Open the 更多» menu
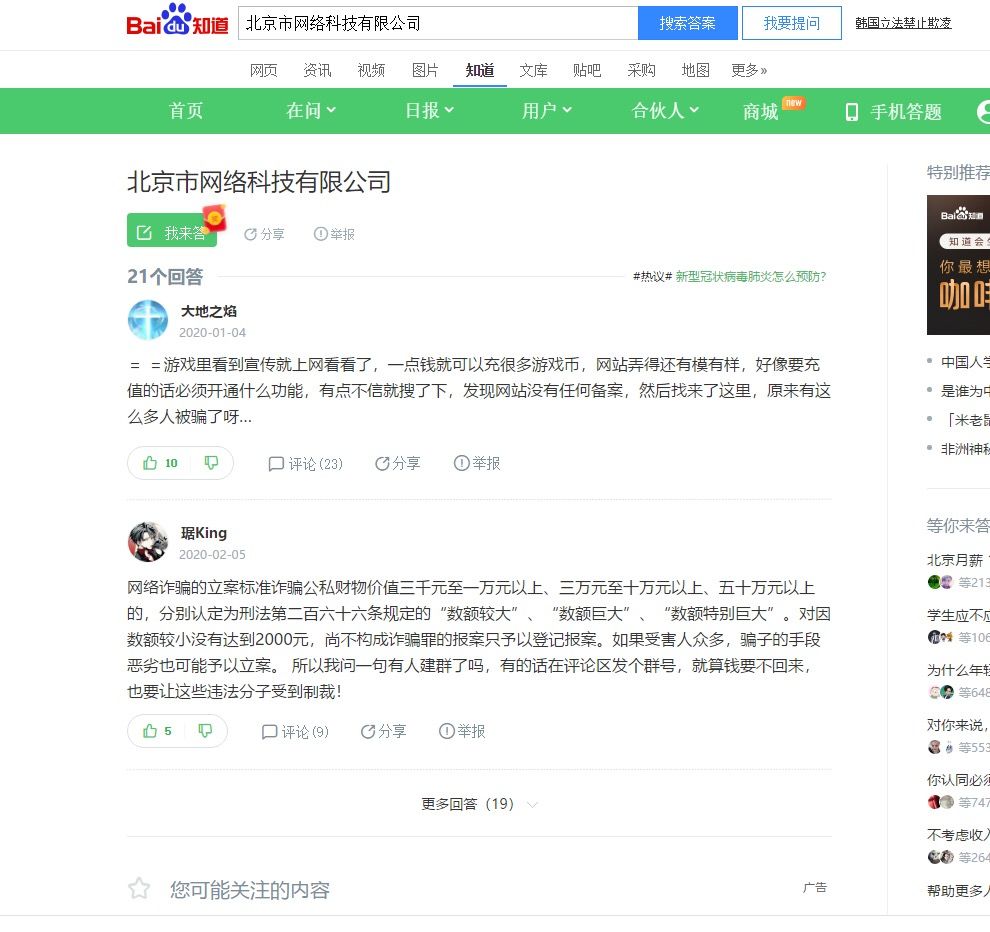Screen dimensions: 990x932 749,70
